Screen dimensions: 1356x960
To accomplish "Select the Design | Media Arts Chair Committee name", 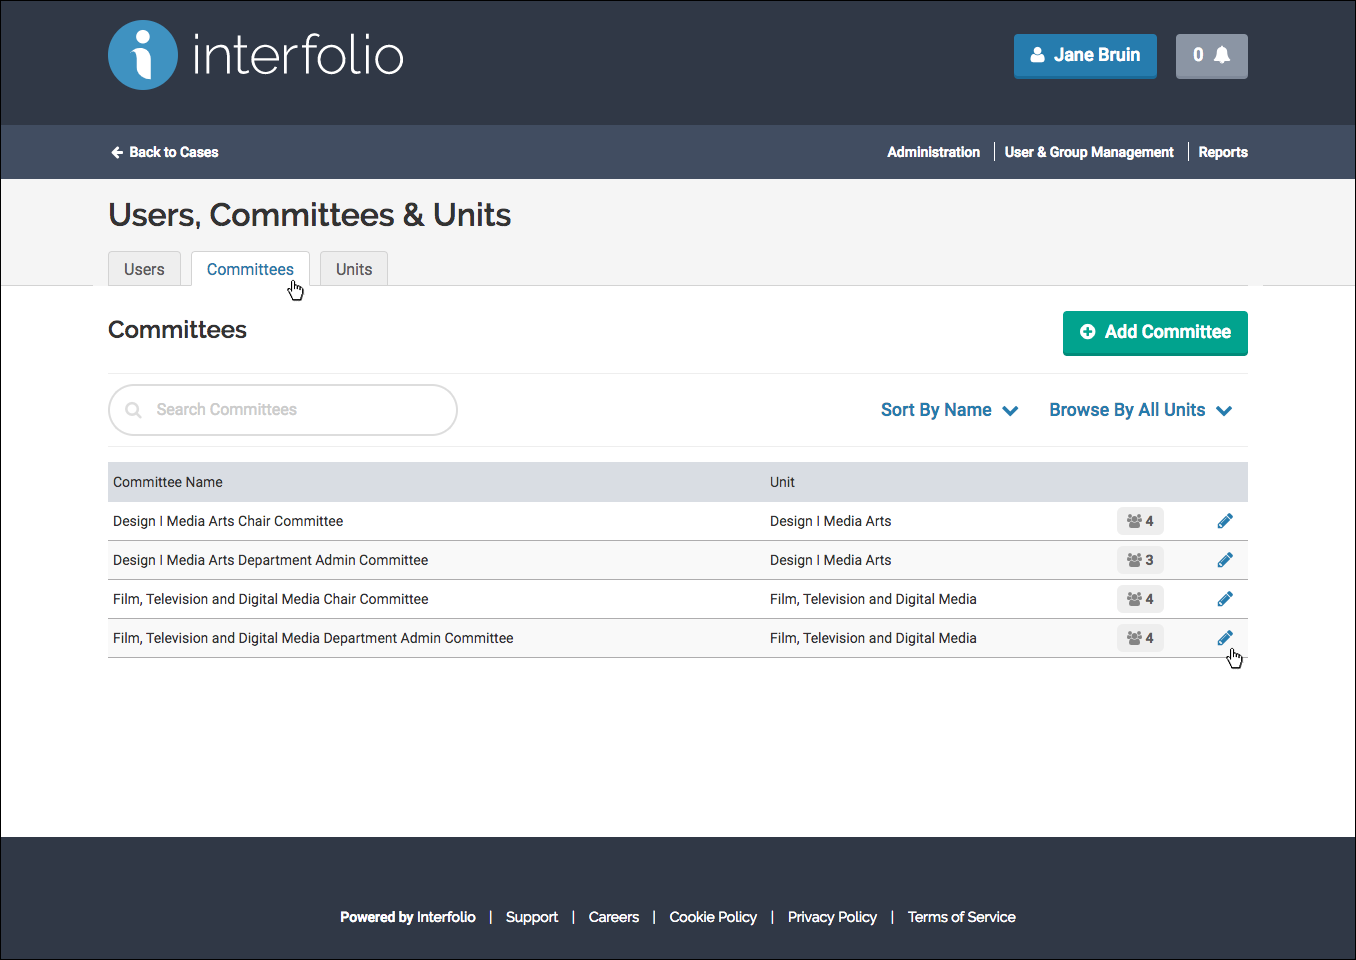I will tap(228, 521).
